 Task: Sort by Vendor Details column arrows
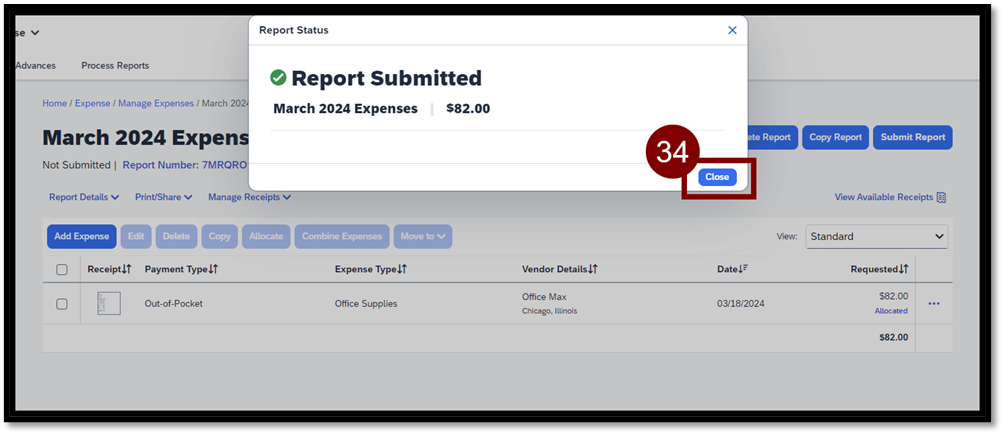[593, 270]
